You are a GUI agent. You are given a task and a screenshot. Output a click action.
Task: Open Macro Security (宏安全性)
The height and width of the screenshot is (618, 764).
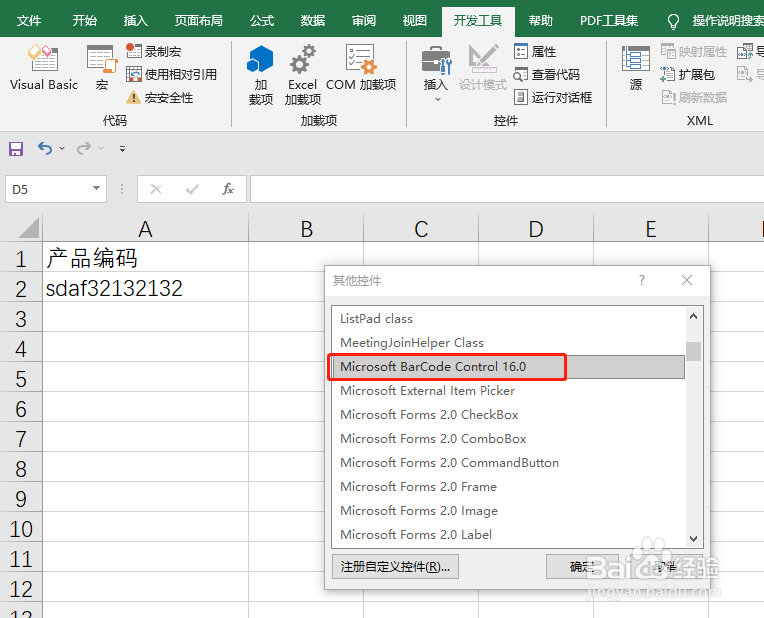click(x=160, y=97)
